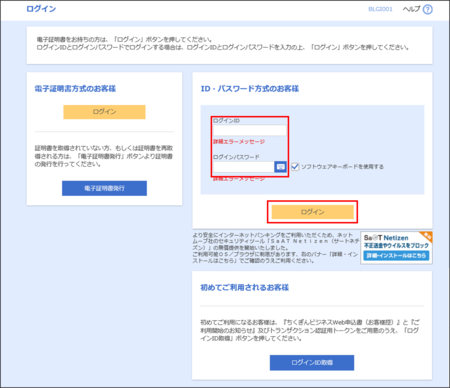The width and height of the screenshot is (450, 388).
Task: Click the ログインID取得 button
Action: pyautogui.click(x=312, y=363)
